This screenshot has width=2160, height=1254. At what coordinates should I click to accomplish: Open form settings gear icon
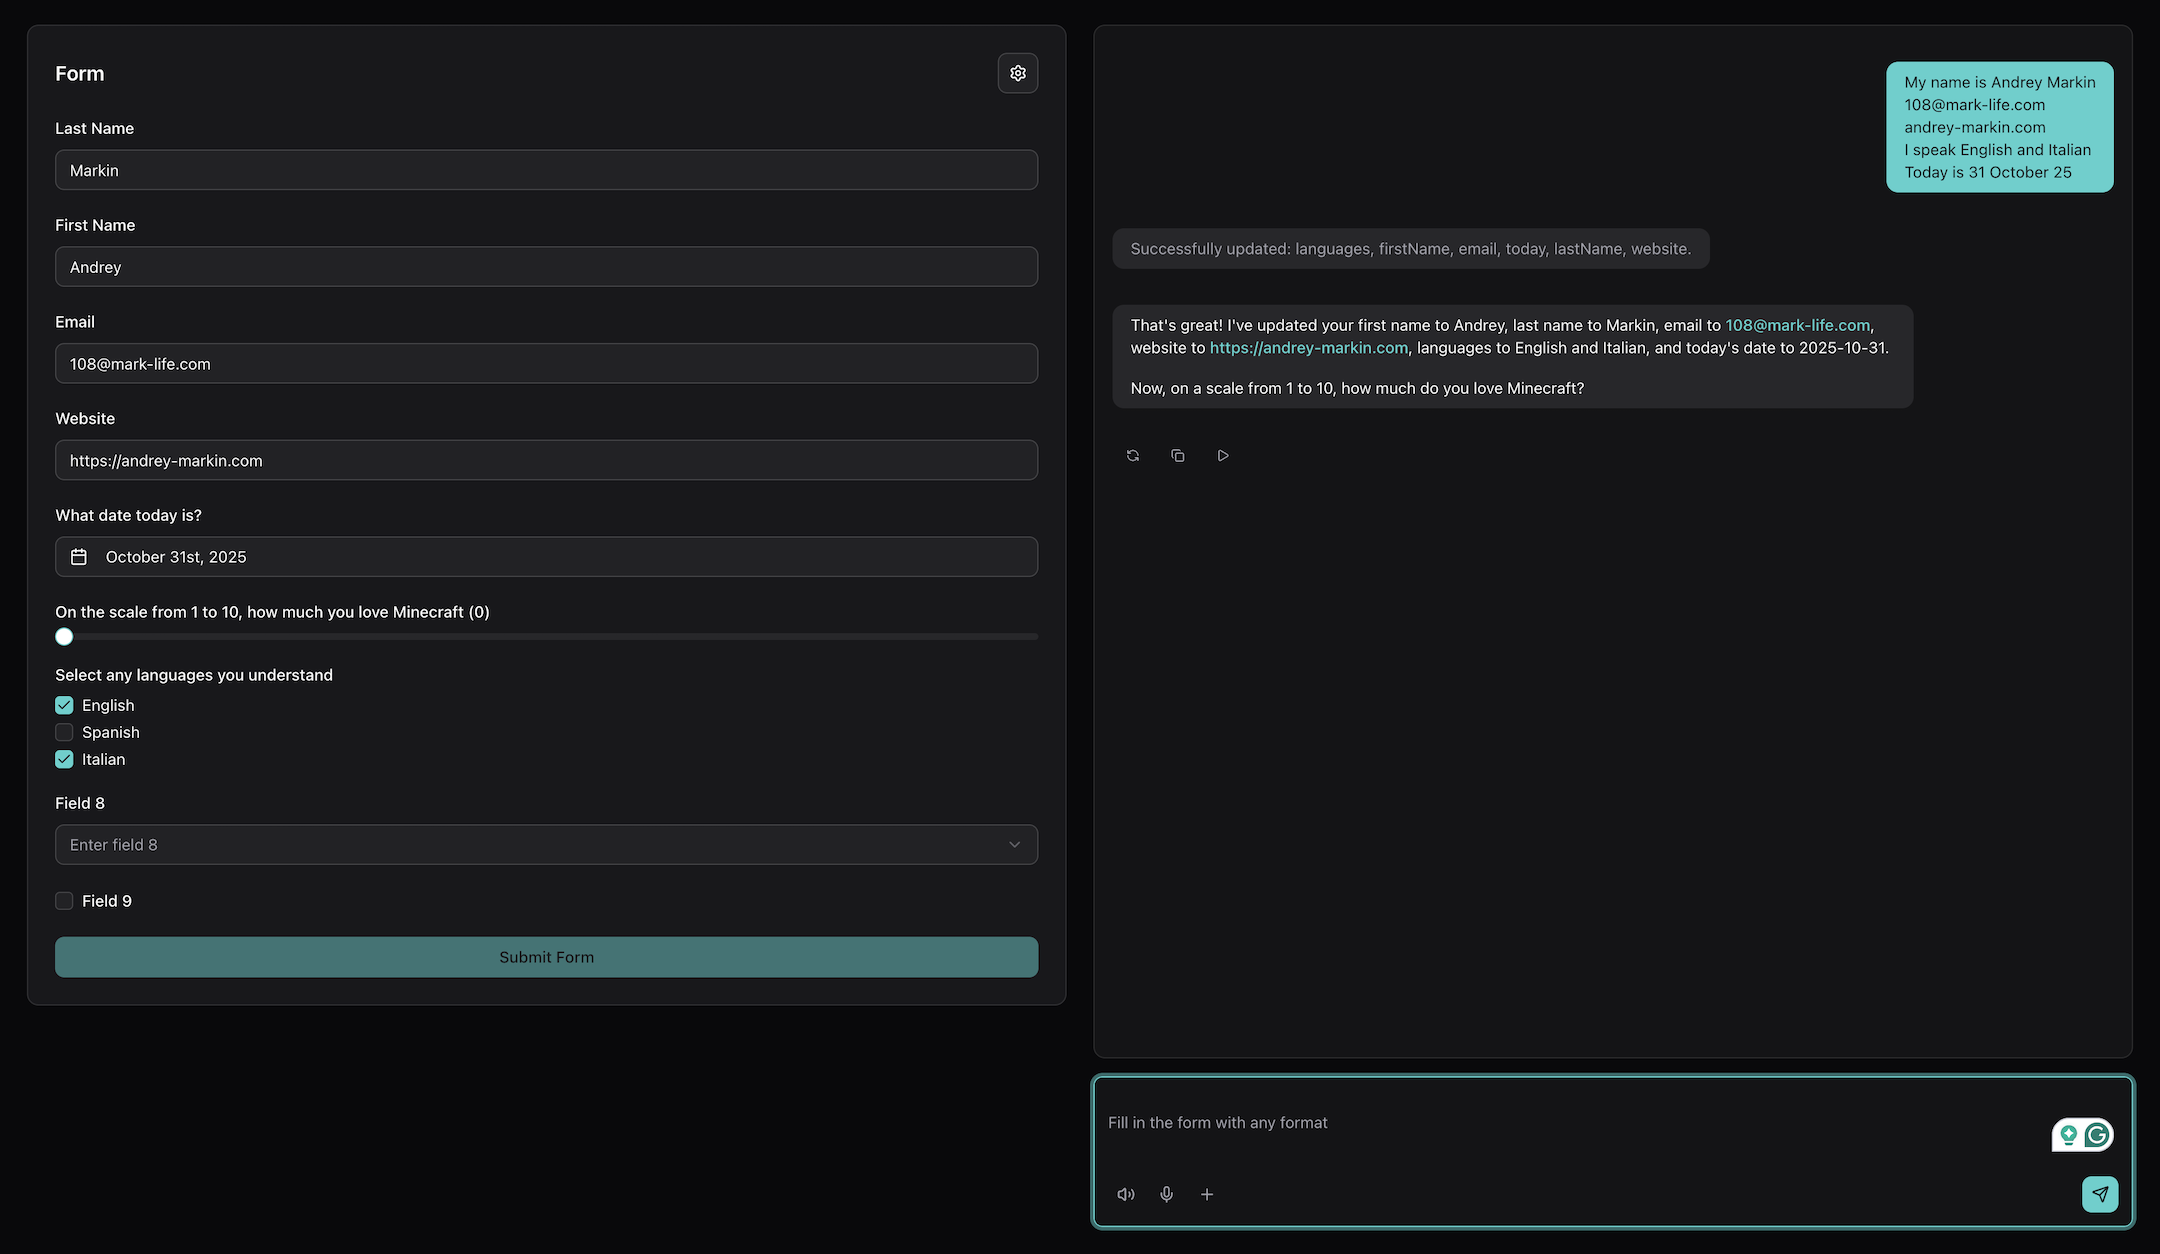tap(1017, 73)
